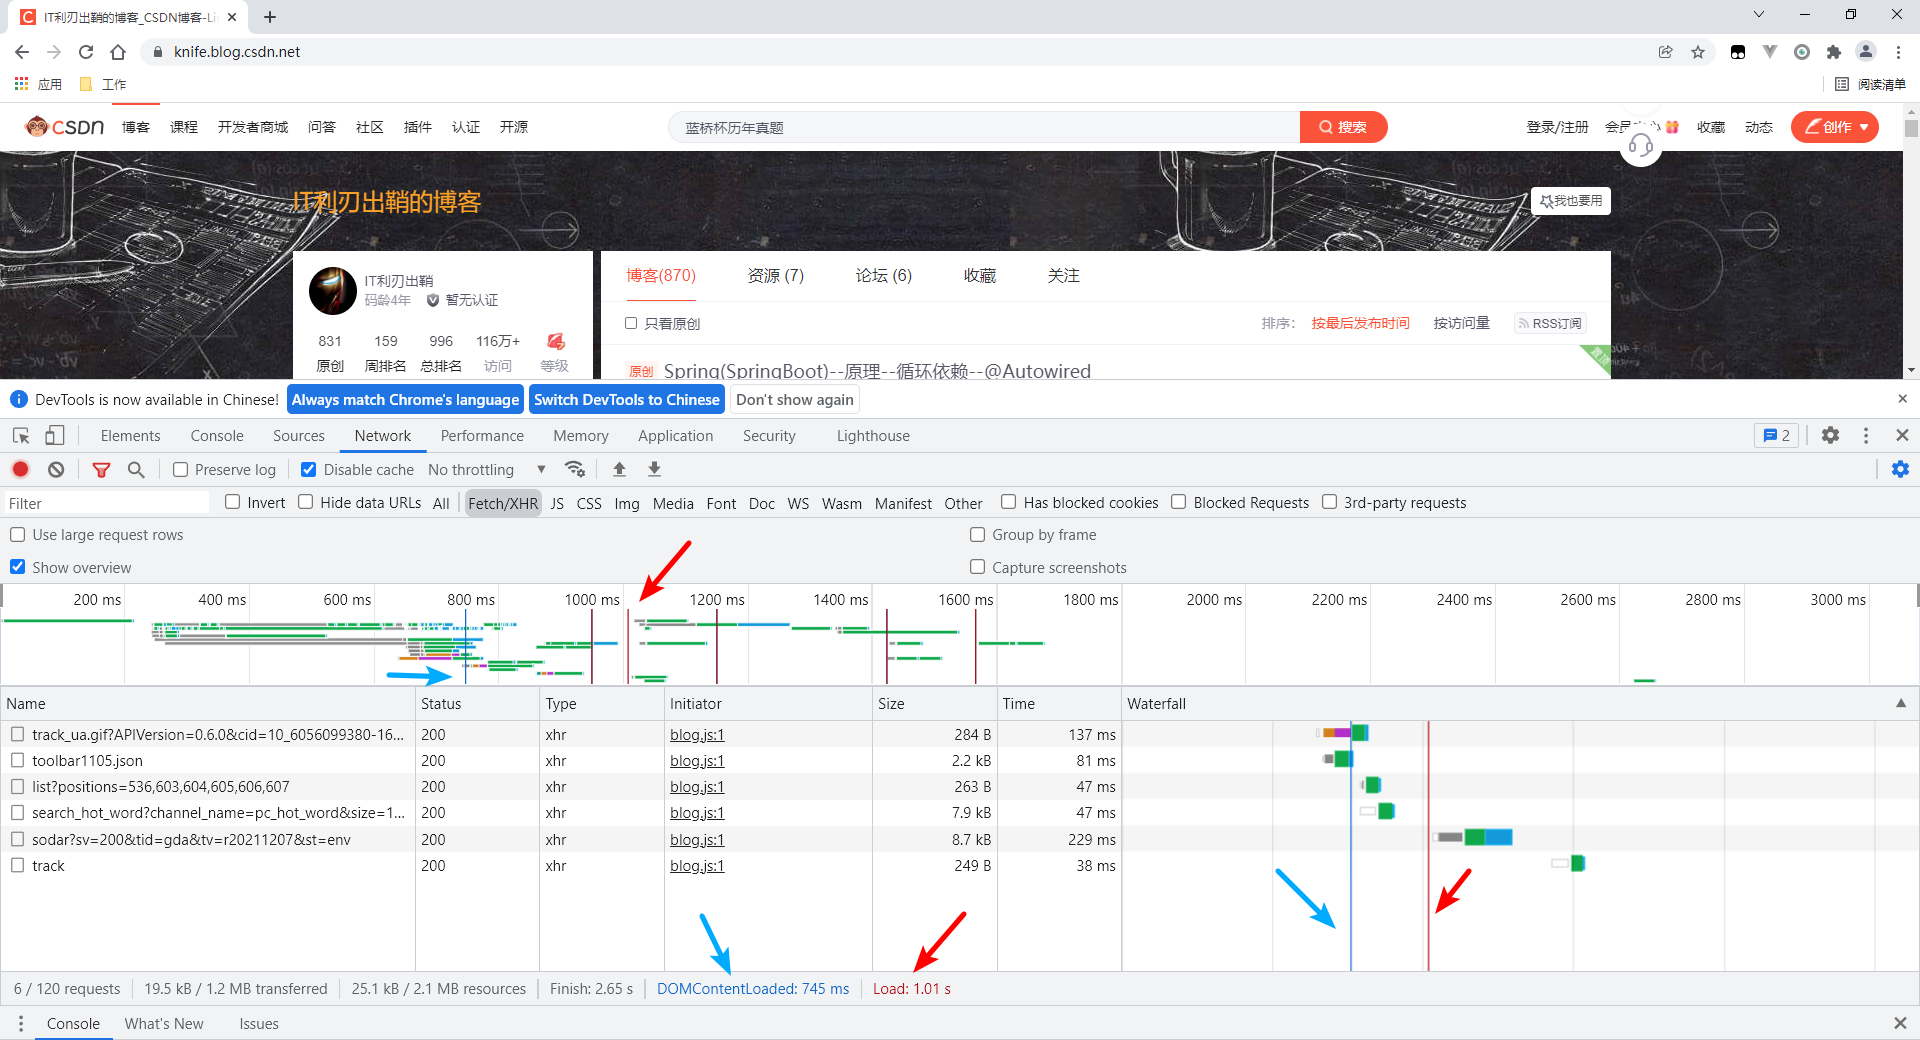1920x1040 pixels.
Task: Expand the 创作 dropdown arrow
Action: pos(1864,127)
